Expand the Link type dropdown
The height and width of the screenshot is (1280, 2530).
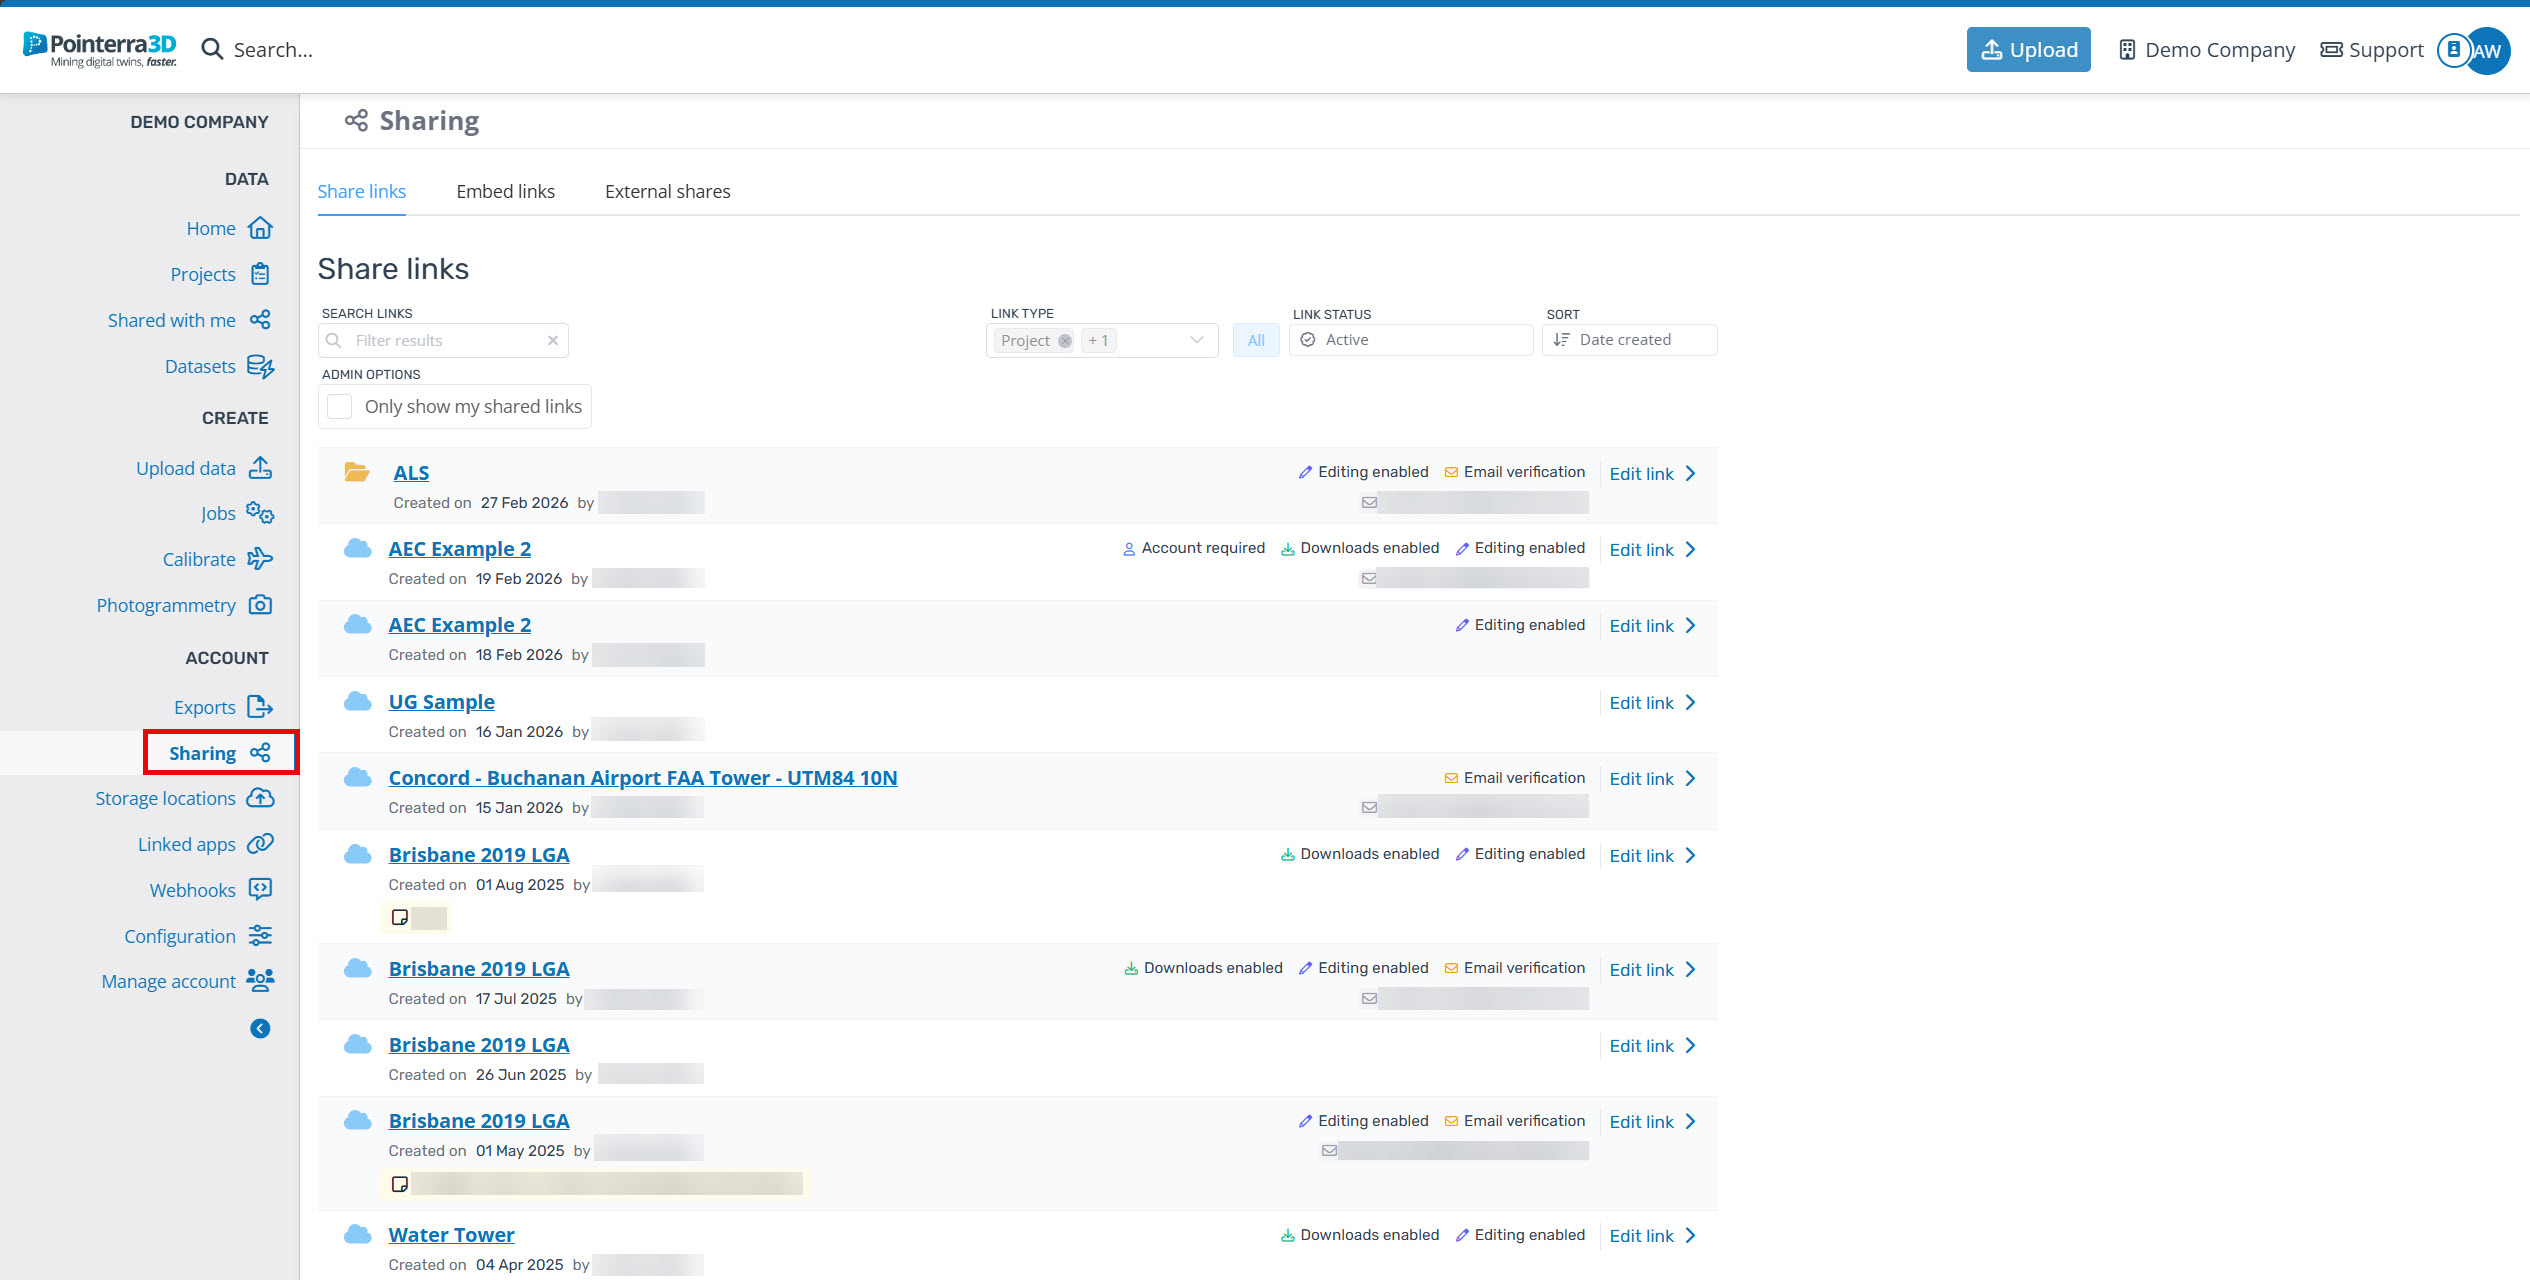[1196, 340]
